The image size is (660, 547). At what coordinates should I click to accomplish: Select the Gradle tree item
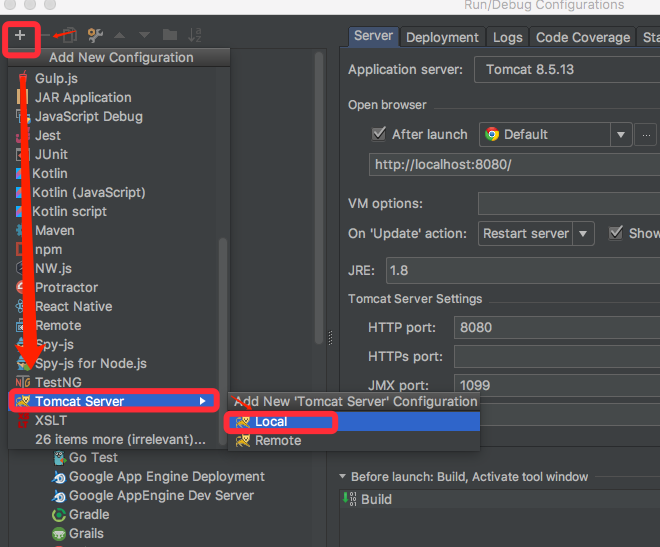(81, 514)
